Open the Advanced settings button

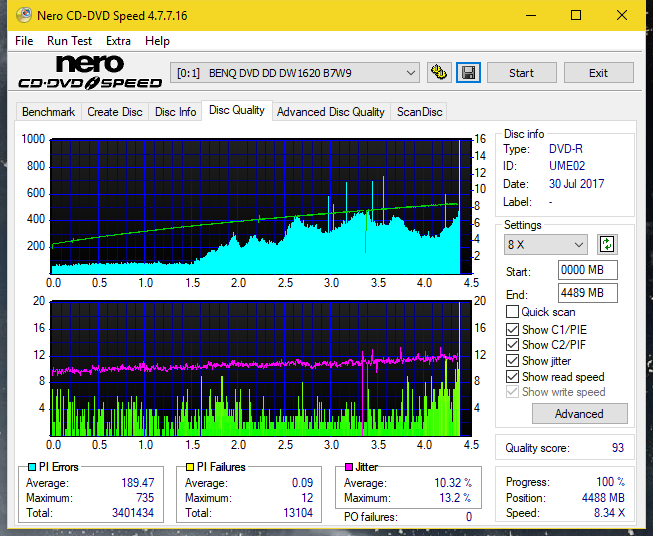point(579,414)
